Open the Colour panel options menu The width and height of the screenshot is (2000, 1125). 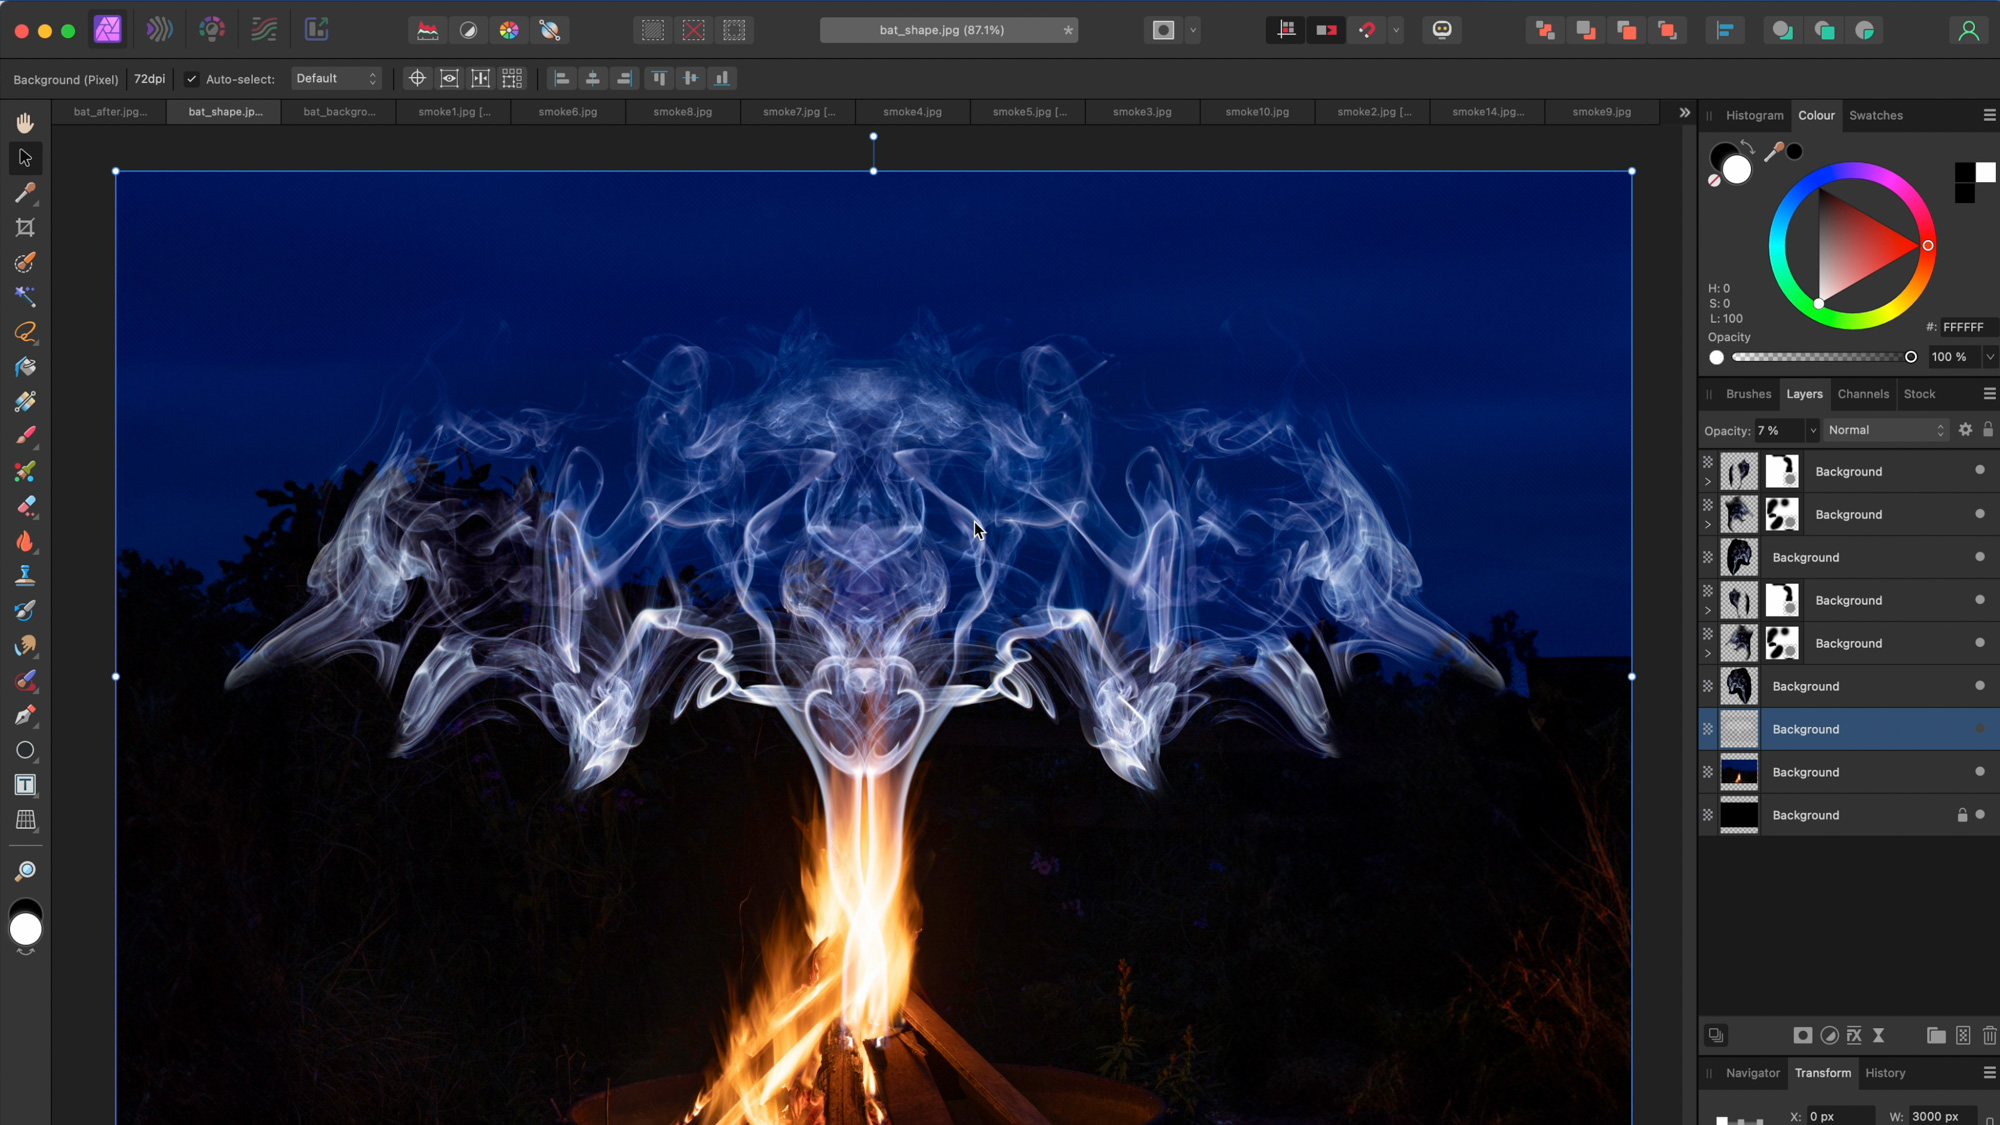coord(1989,115)
